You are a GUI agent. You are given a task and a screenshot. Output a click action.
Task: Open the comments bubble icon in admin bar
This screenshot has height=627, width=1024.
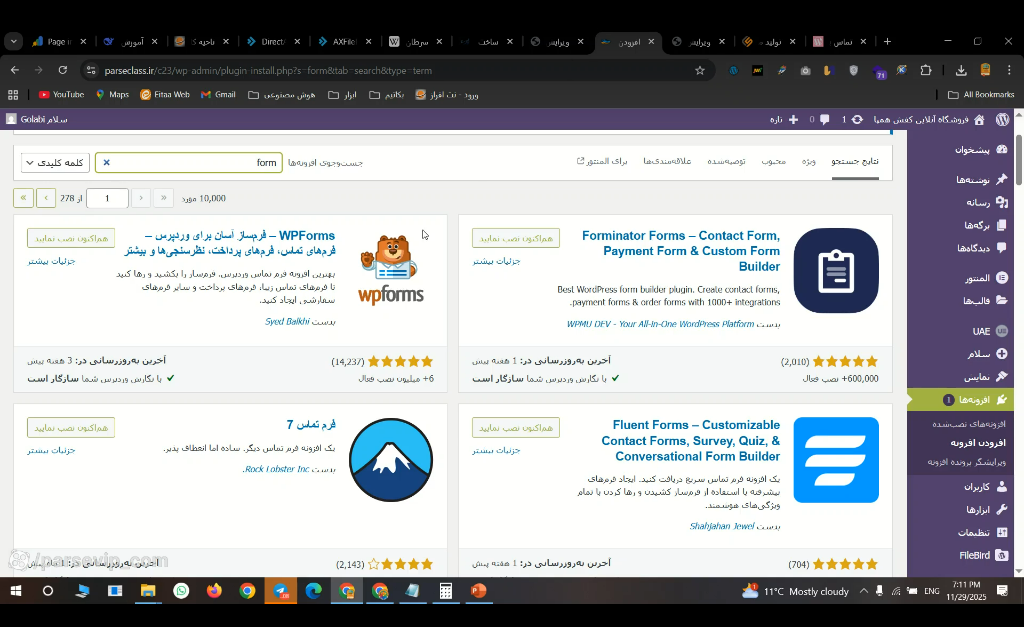tap(825, 120)
